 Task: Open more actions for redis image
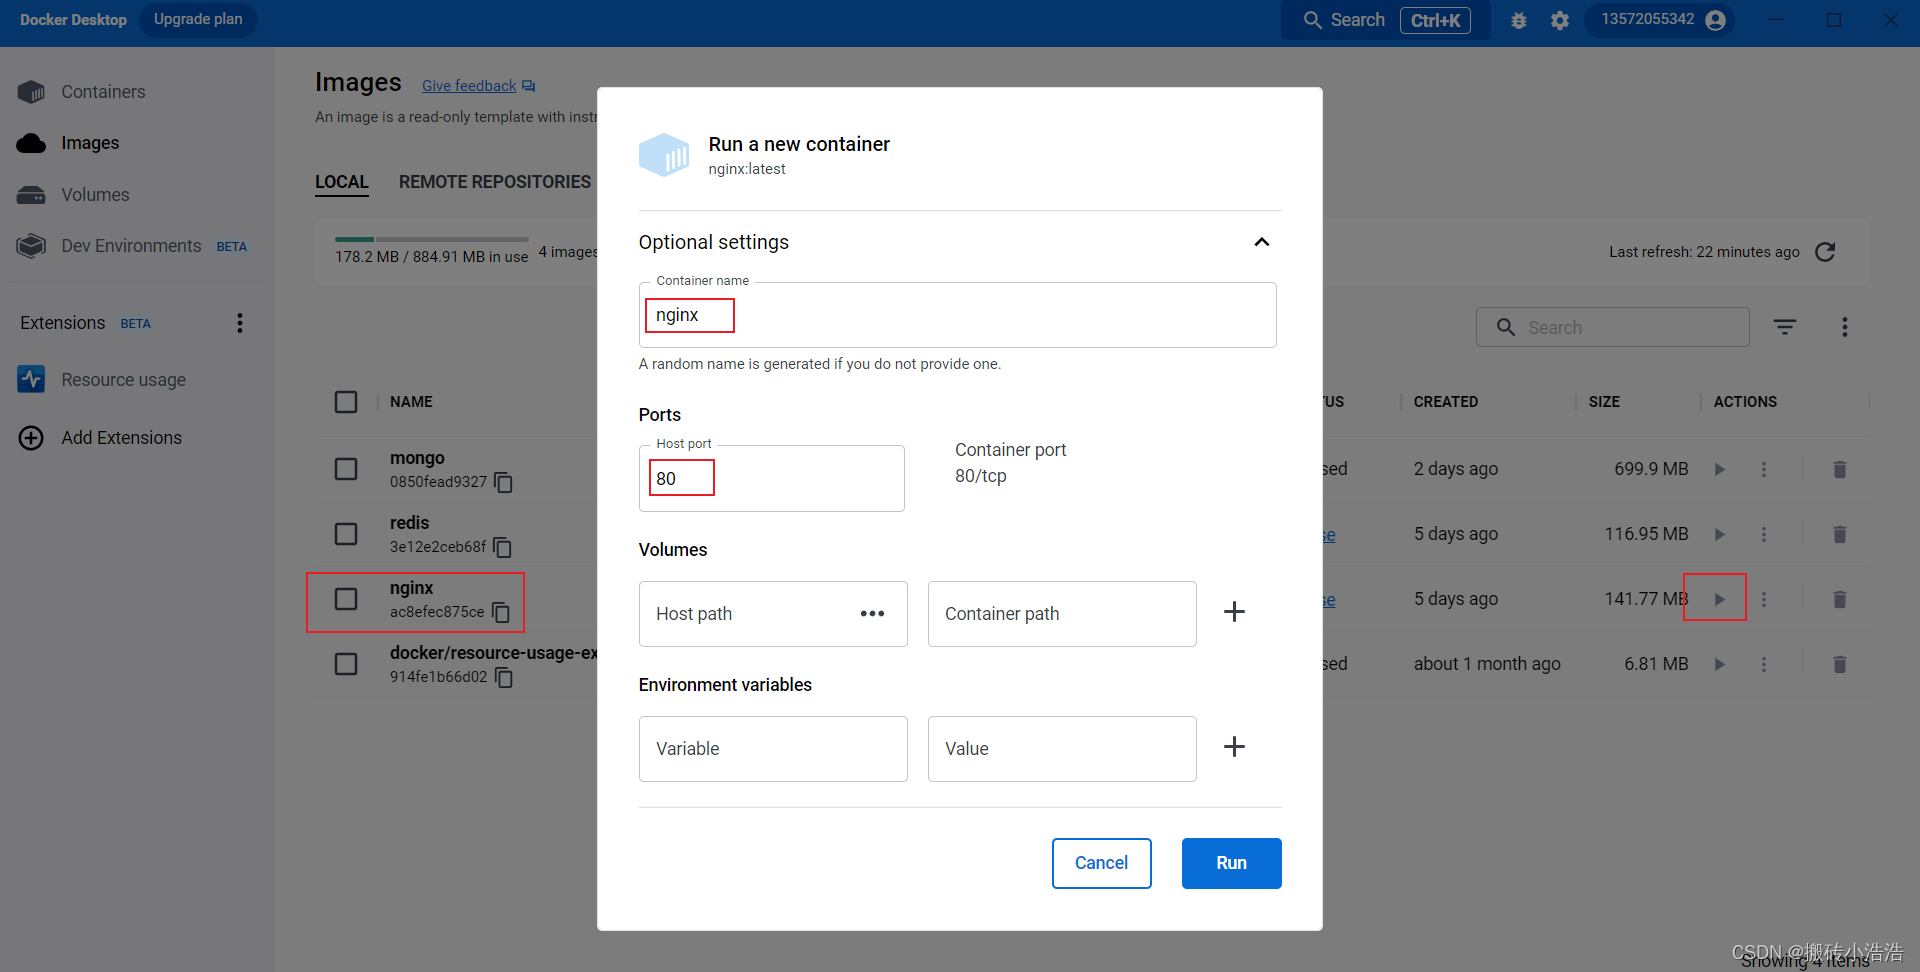click(1764, 534)
